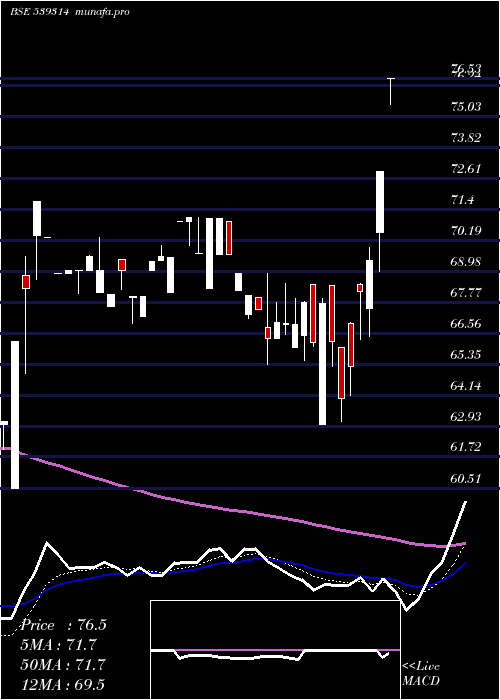The width and height of the screenshot is (500, 700).
Task: Click the 68.98 price axis label
Action: [466, 262]
